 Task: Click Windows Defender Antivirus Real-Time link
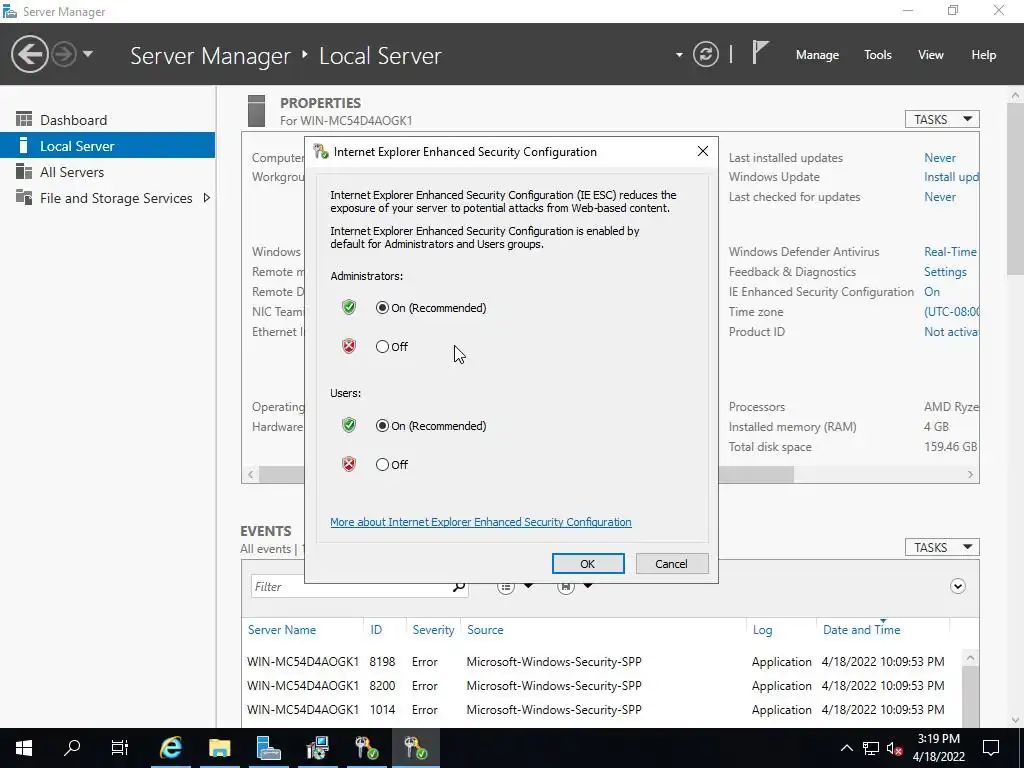951,251
